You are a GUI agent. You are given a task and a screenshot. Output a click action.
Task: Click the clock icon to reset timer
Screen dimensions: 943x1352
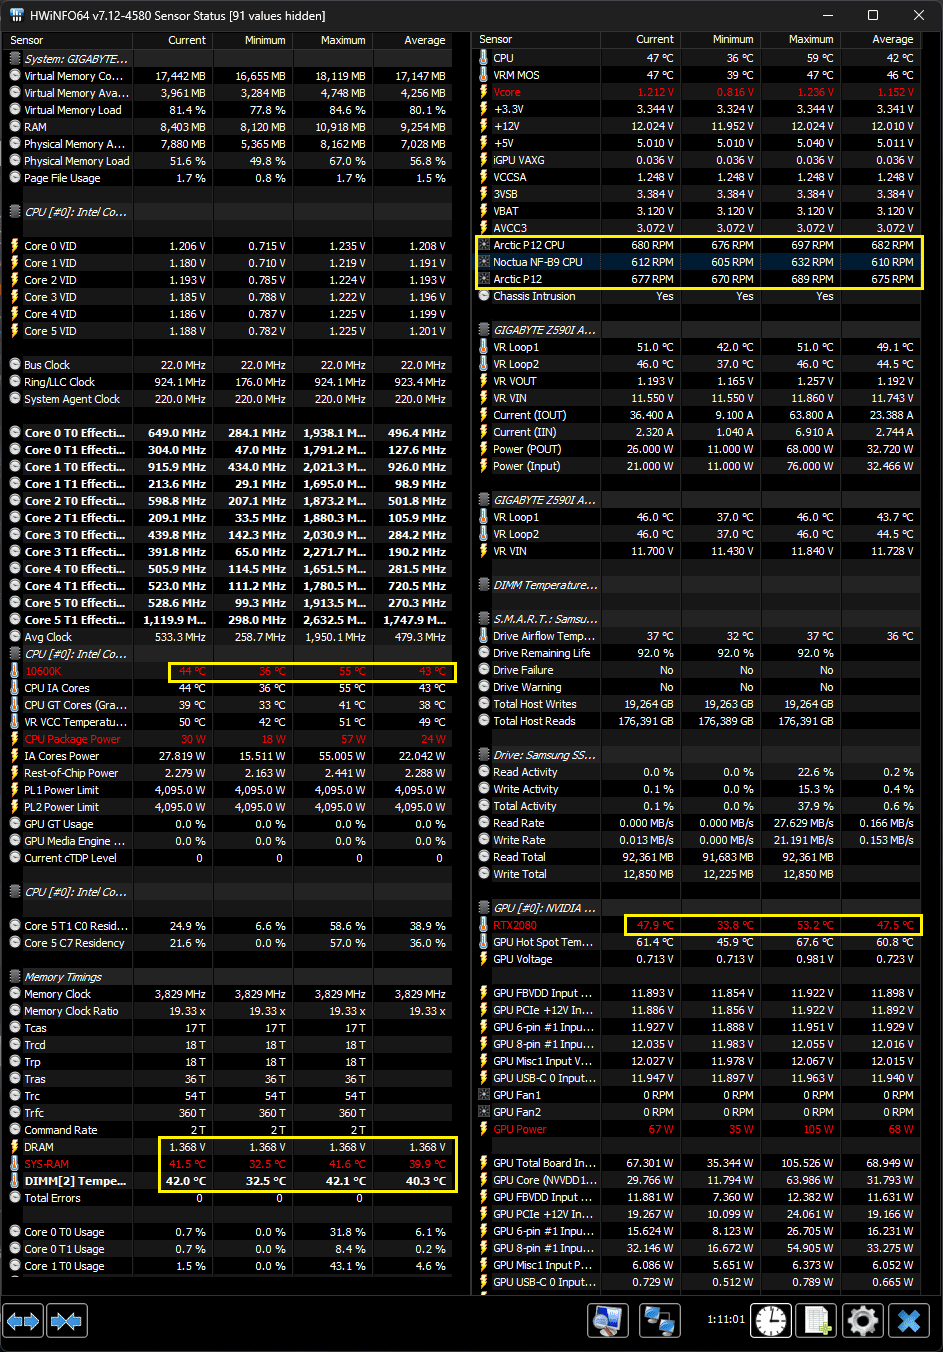pyautogui.click(x=771, y=1320)
